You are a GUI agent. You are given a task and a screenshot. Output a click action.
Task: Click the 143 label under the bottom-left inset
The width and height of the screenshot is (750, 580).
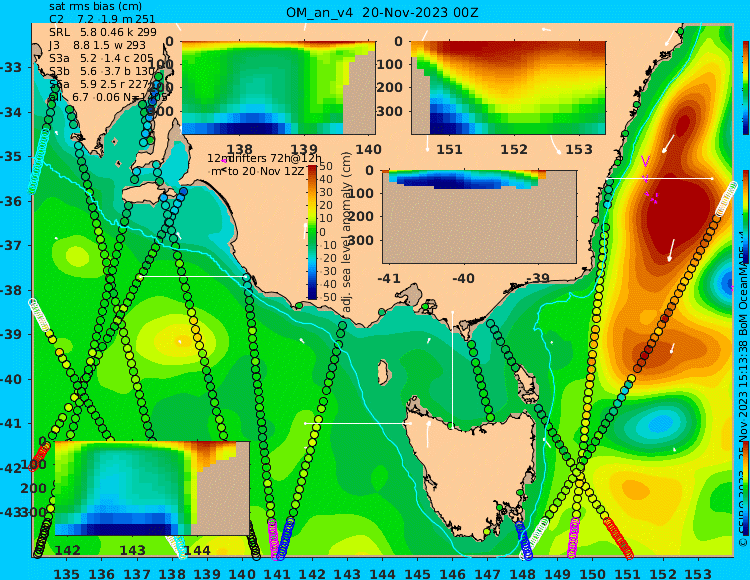pos(132,550)
